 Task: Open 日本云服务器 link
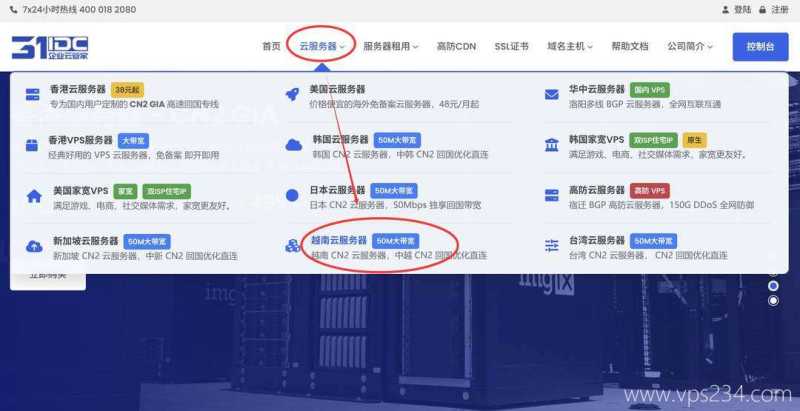pyautogui.click(x=337, y=190)
